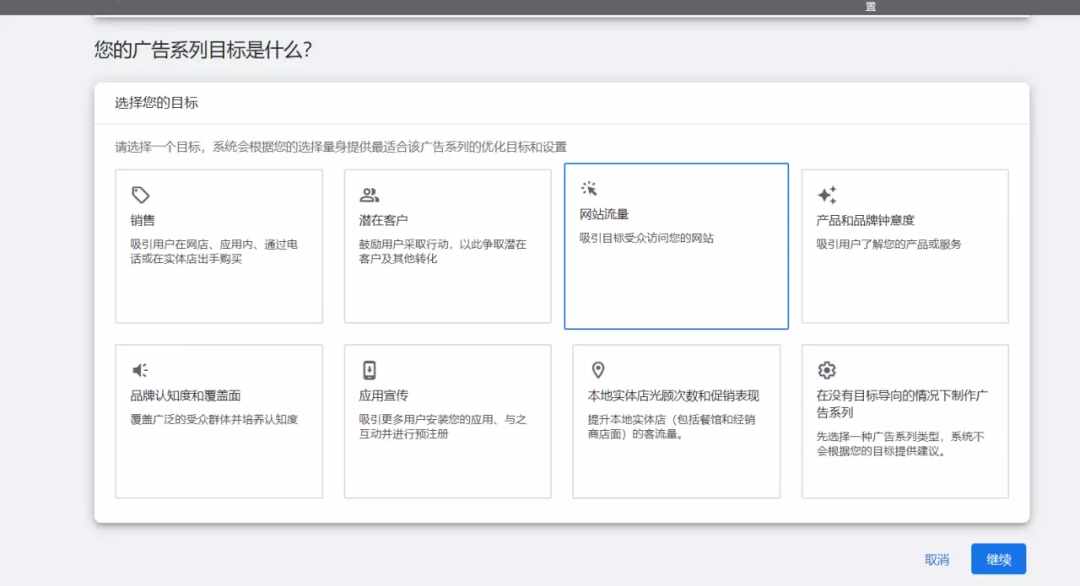Click the location pin icon for 本地实体店

click(x=598, y=371)
